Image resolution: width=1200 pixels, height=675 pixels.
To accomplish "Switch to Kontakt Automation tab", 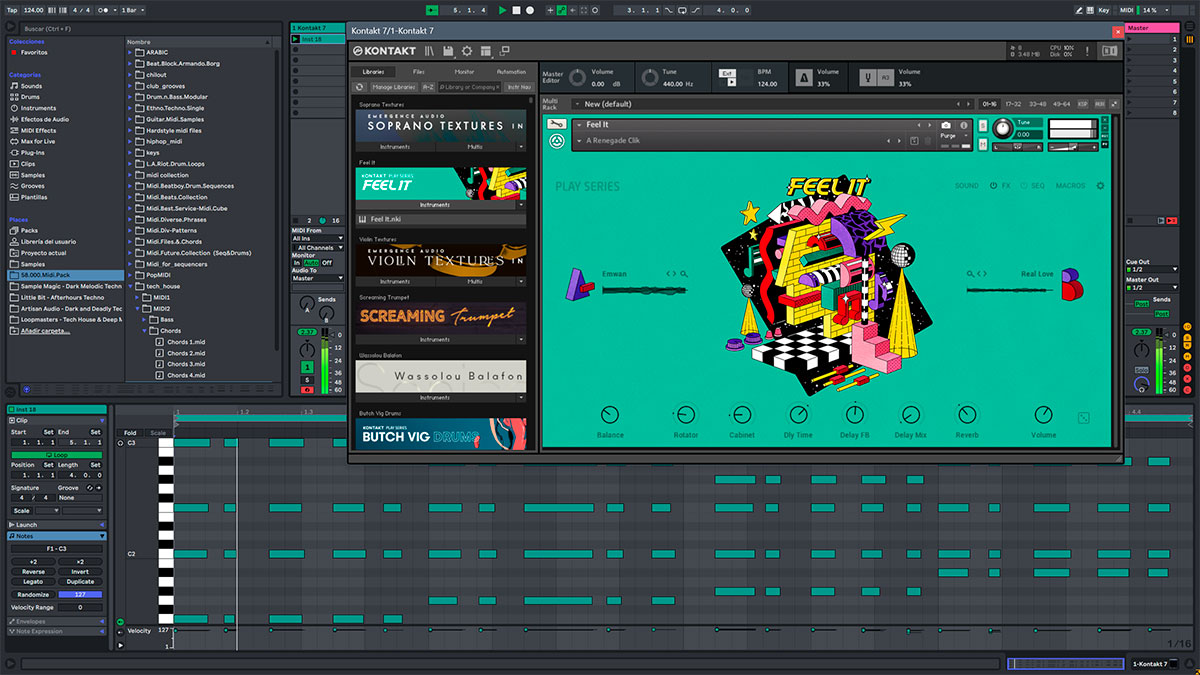I will 511,72.
